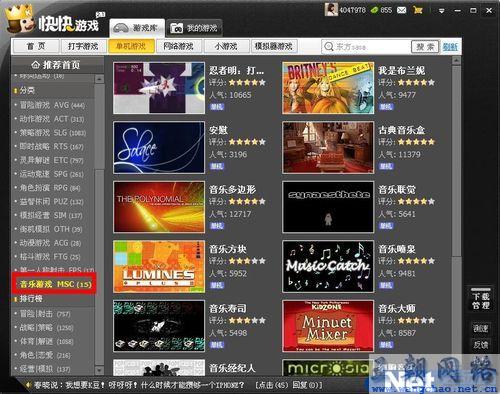
Task: Select the 网络游戏 menu item
Action: coord(178,46)
